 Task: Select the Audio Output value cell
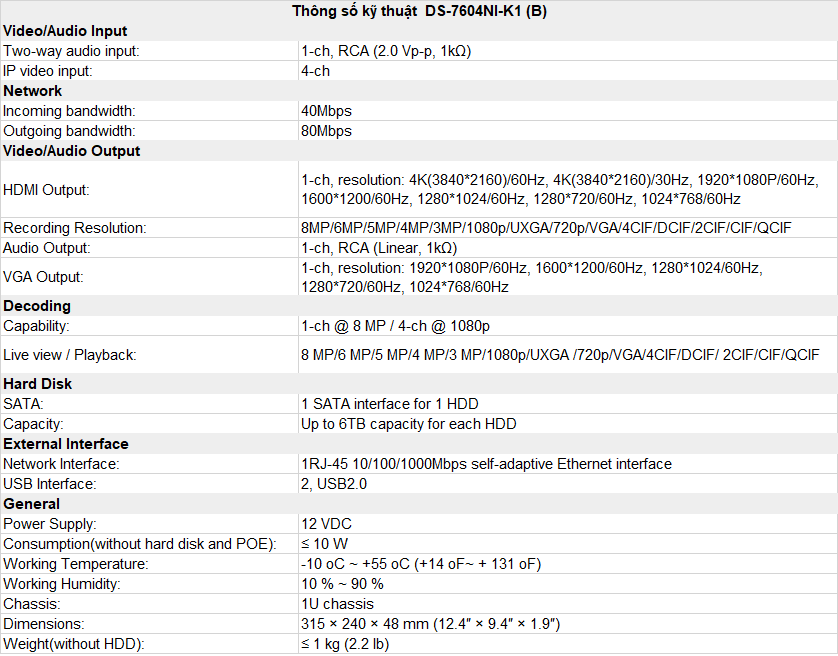pos(379,248)
